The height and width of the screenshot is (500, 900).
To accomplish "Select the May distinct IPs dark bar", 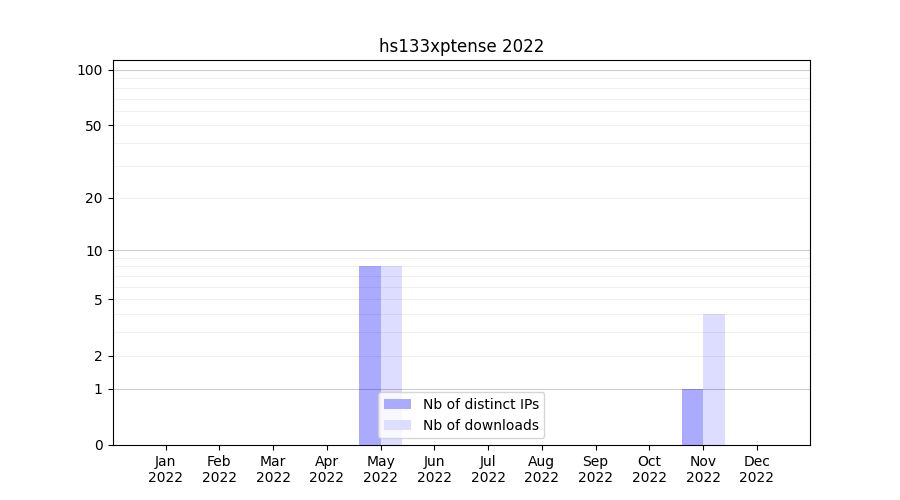I will (369, 330).
